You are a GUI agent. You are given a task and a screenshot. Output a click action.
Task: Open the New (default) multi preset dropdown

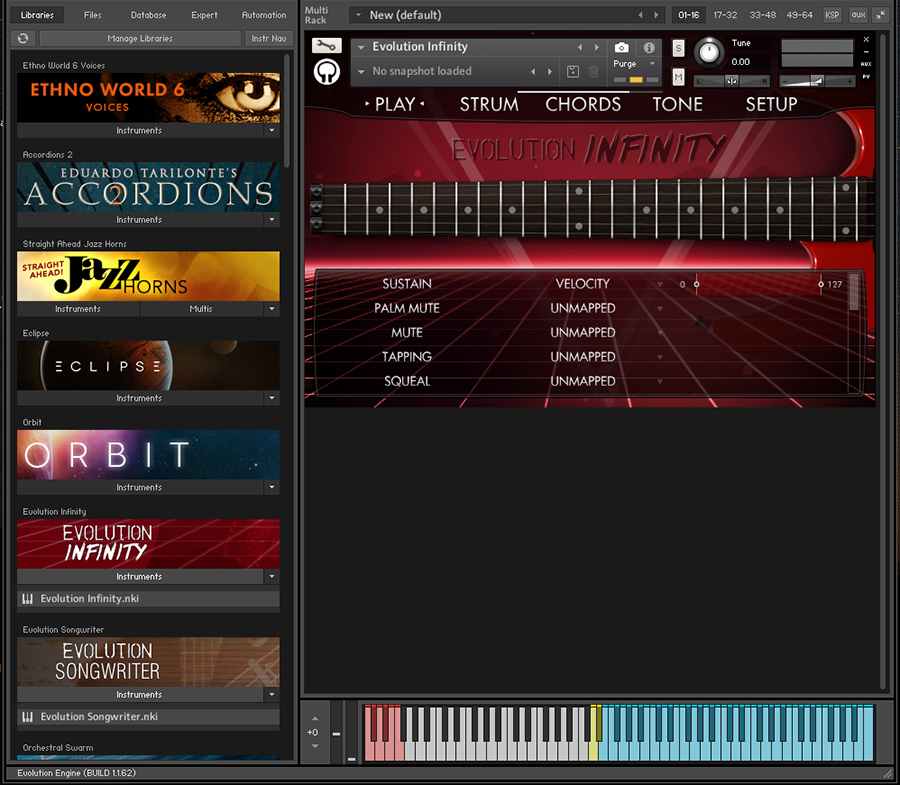[359, 15]
